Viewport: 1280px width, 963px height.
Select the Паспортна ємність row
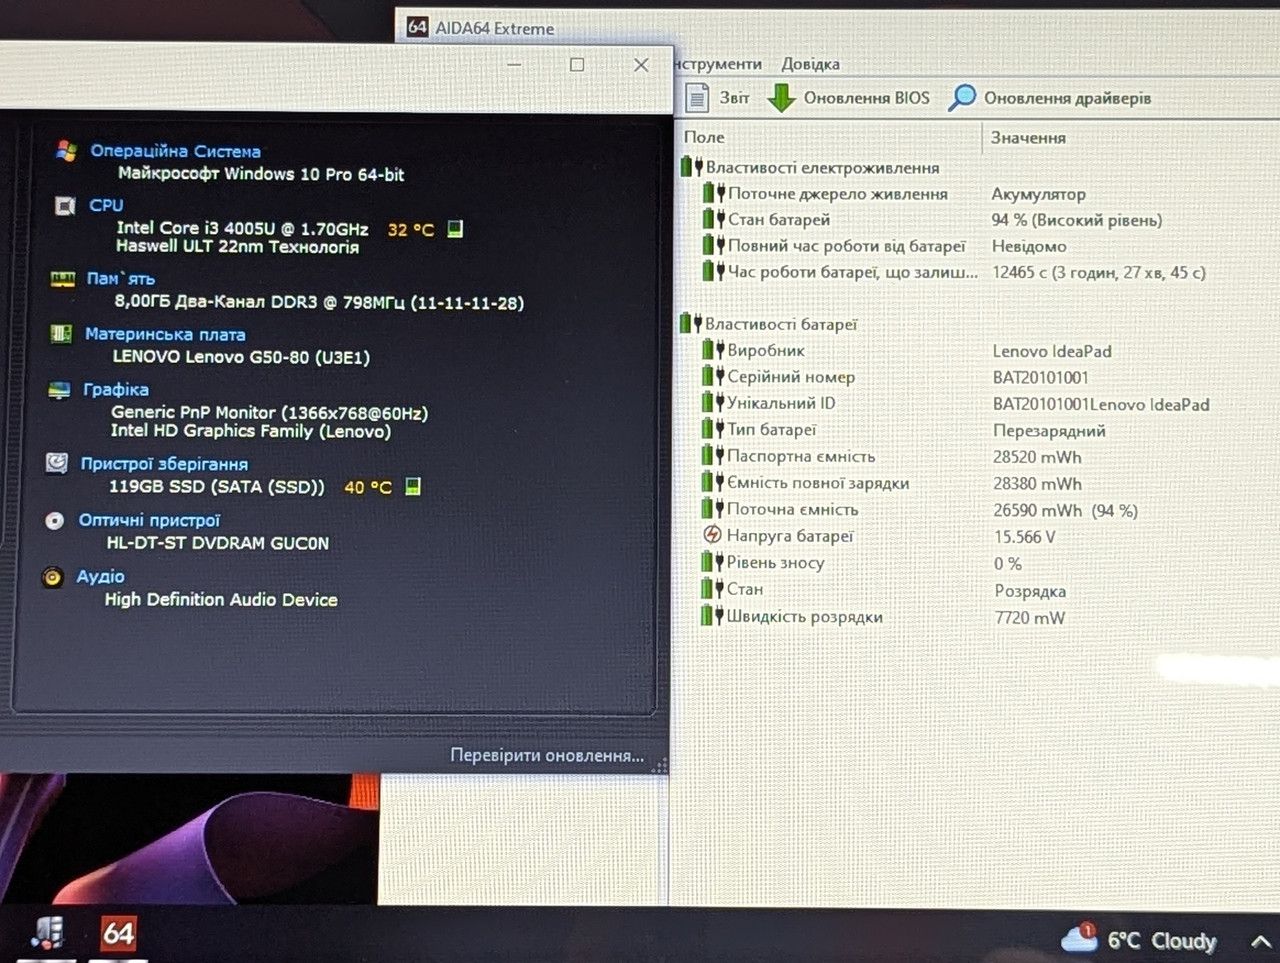[980, 456]
